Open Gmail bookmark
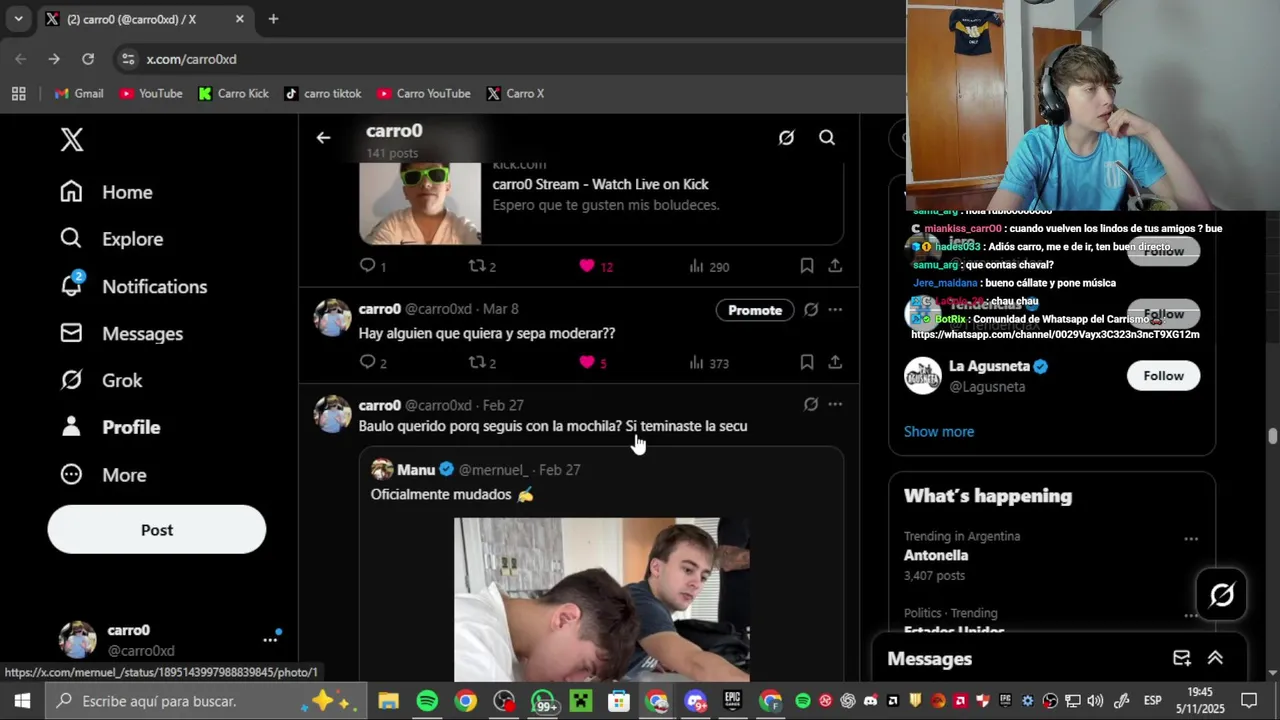 coord(79,93)
